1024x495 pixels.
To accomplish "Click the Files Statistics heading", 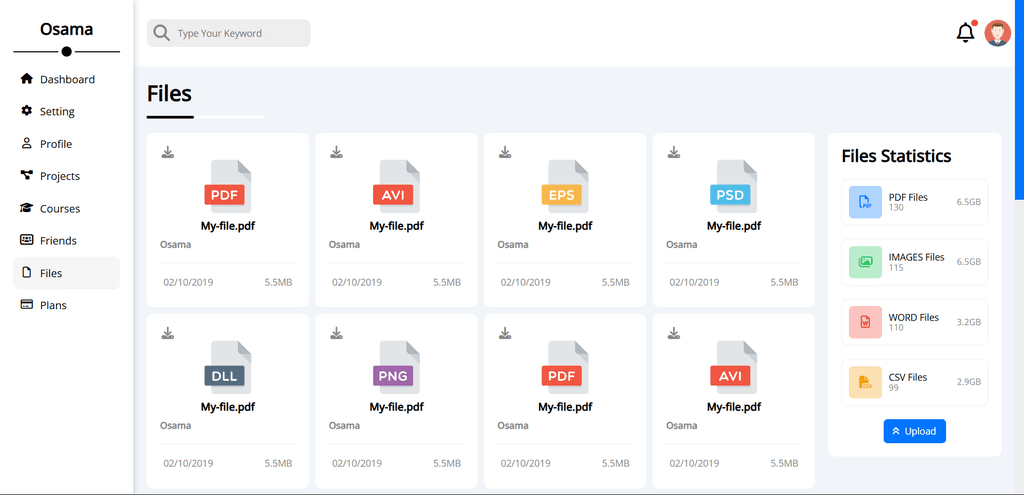I will (x=896, y=156).
